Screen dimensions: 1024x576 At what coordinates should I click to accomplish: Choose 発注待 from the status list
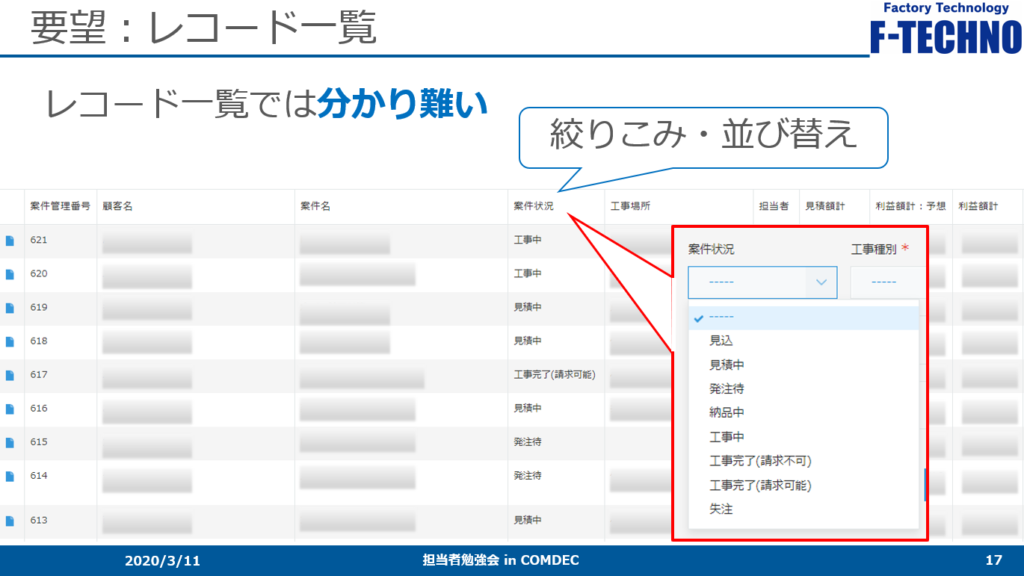pyautogui.click(x=727, y=389)
